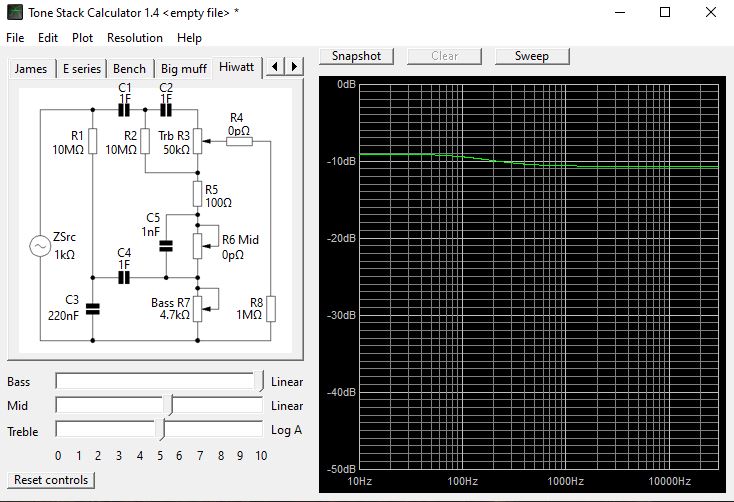The width and height of the screenshot is (734, 502).
Task: Click the Bass slider handle
Action: [x=259, y=381]
